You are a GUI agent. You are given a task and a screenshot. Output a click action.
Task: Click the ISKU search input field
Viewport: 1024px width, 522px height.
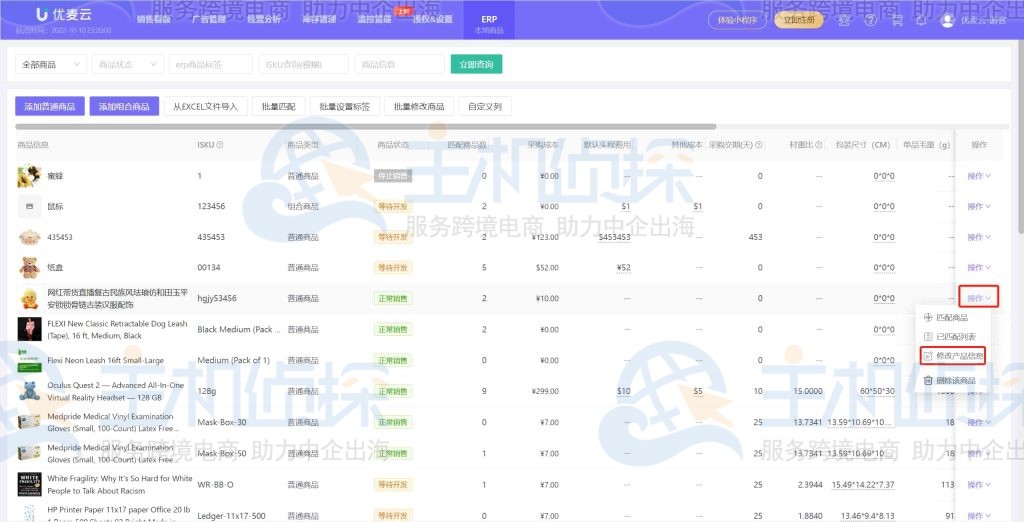(303, 64)
